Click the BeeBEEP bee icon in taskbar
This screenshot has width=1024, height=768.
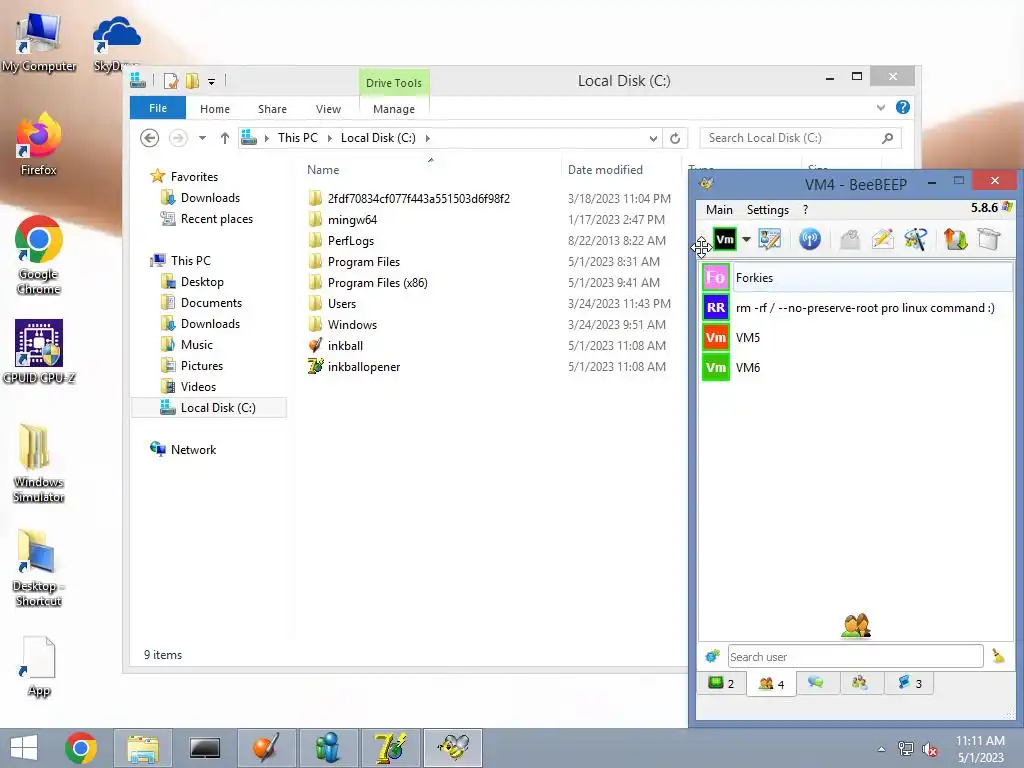[x=453, y=748]
